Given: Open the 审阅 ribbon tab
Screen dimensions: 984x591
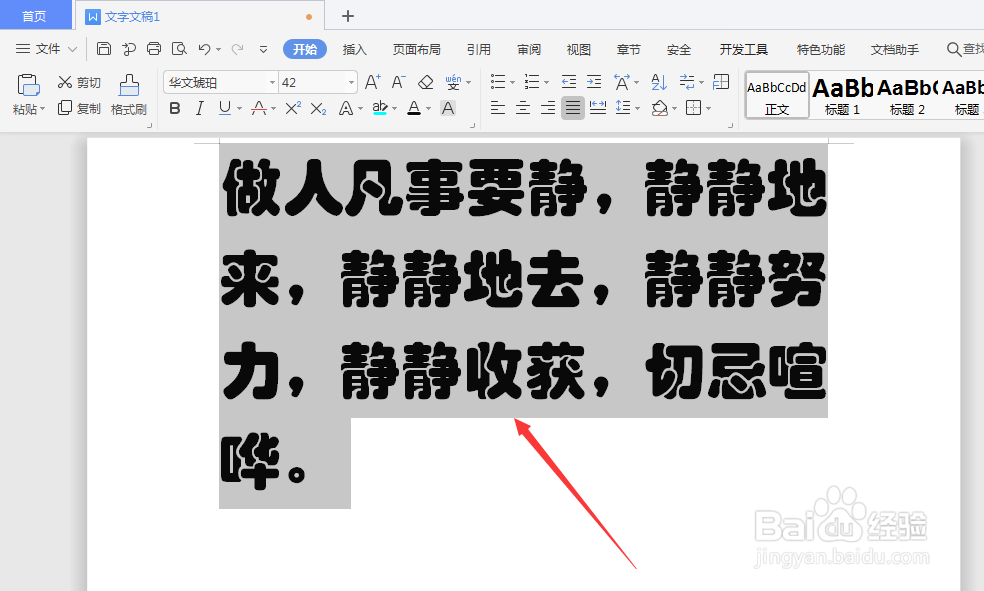Looking at the screenshot, I should pos(529,50).
